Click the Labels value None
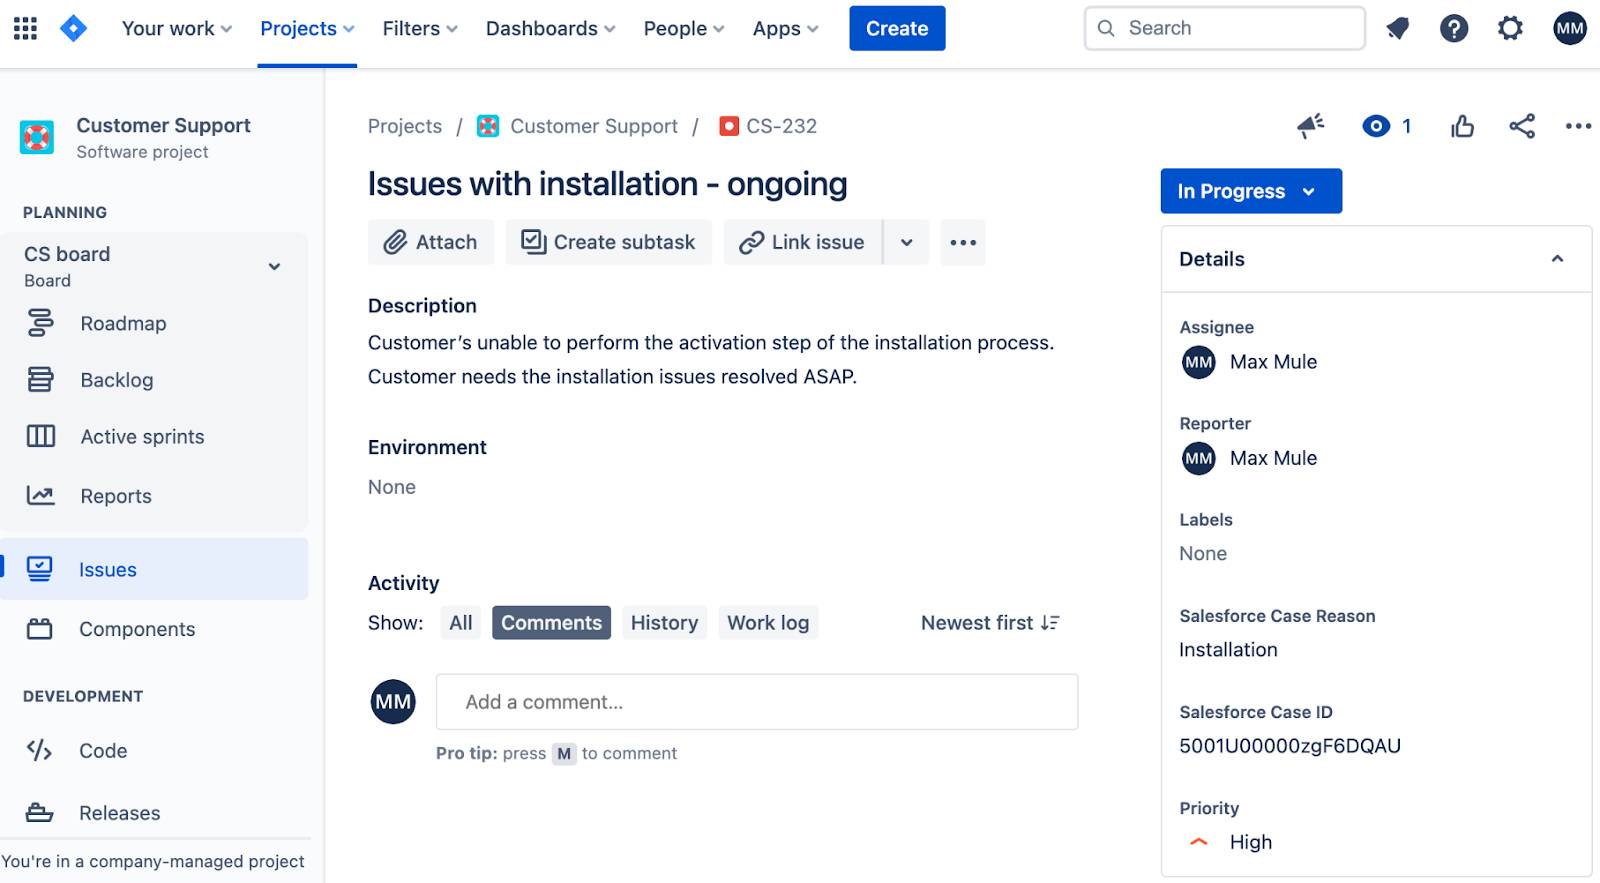The width and height of the screenshot is (1600, 883). [x=1203, y=554]
